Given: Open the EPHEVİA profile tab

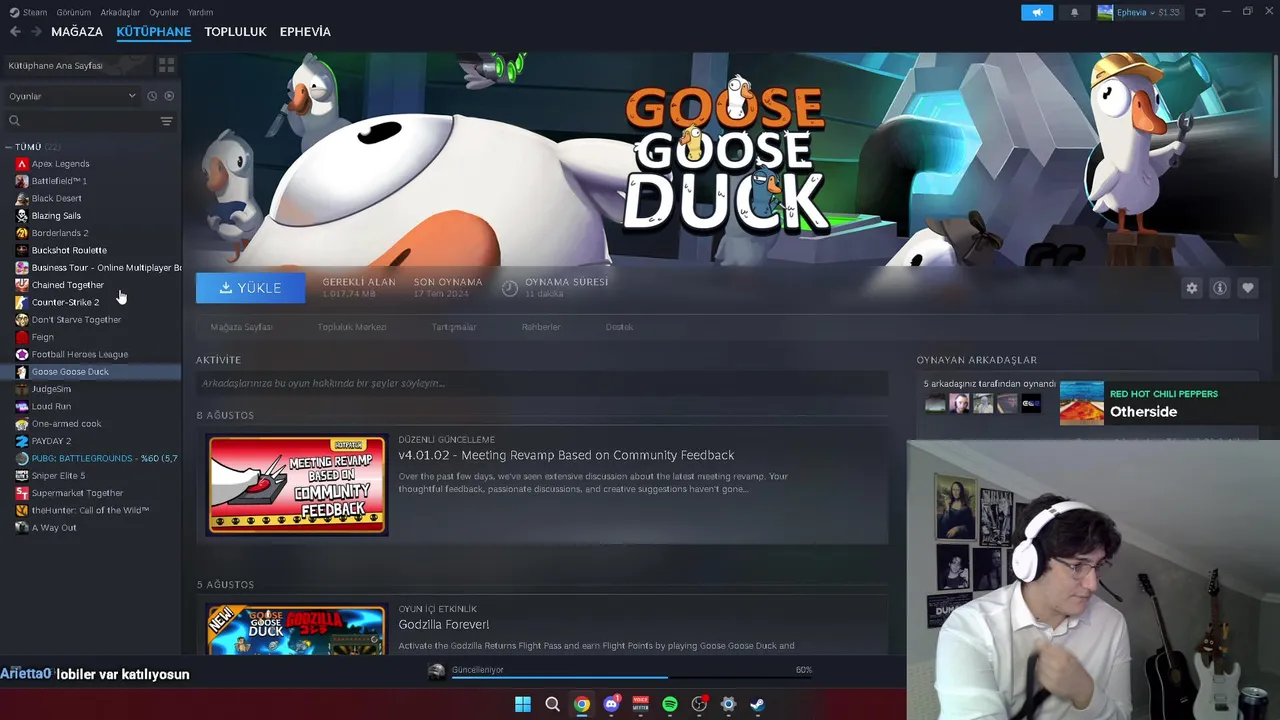Looking at the screenshot, I should [x=305, y=32].
